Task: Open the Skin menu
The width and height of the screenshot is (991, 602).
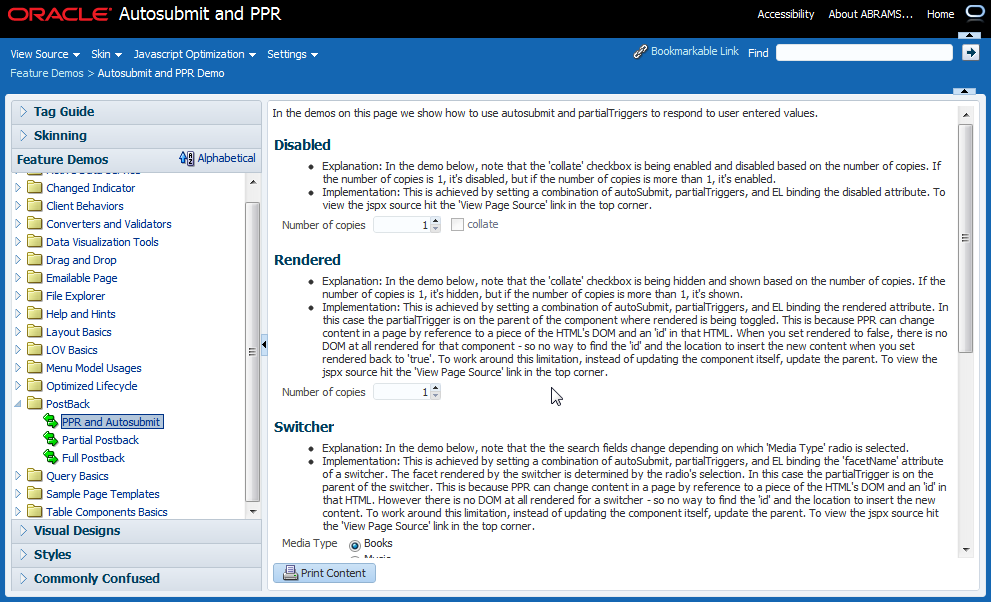Action: (x=106, y=54)
